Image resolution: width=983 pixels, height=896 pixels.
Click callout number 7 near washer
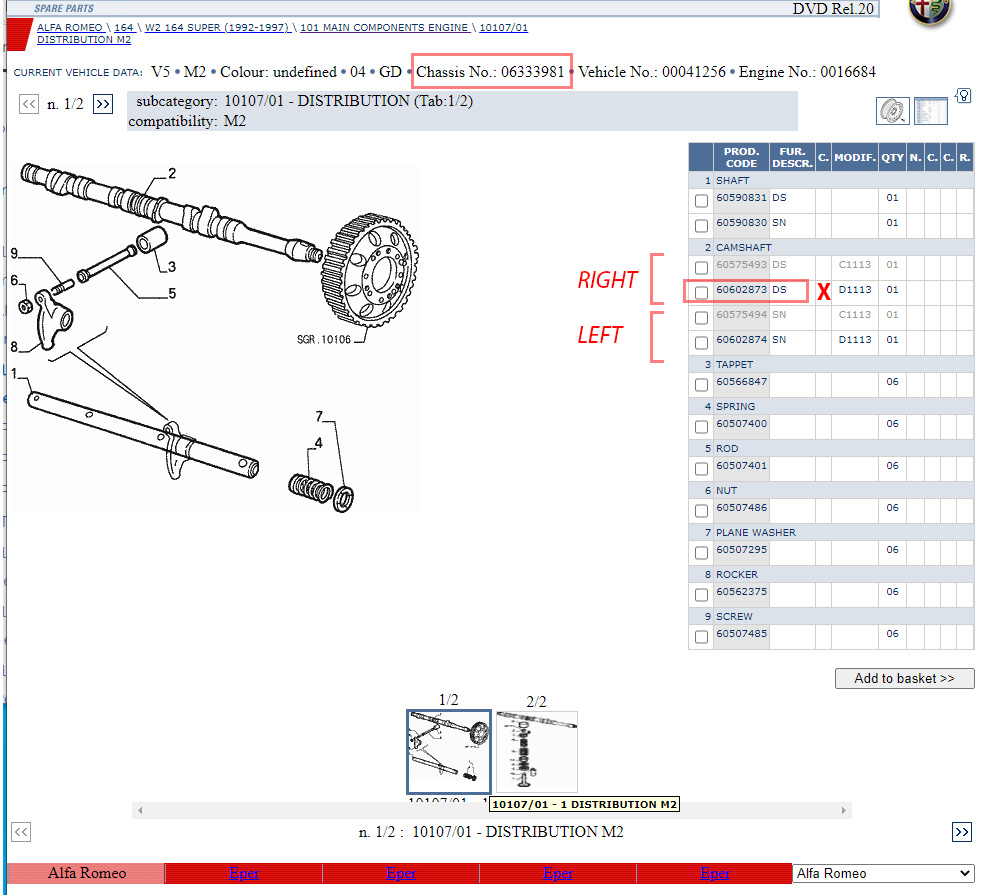(319, 416)
